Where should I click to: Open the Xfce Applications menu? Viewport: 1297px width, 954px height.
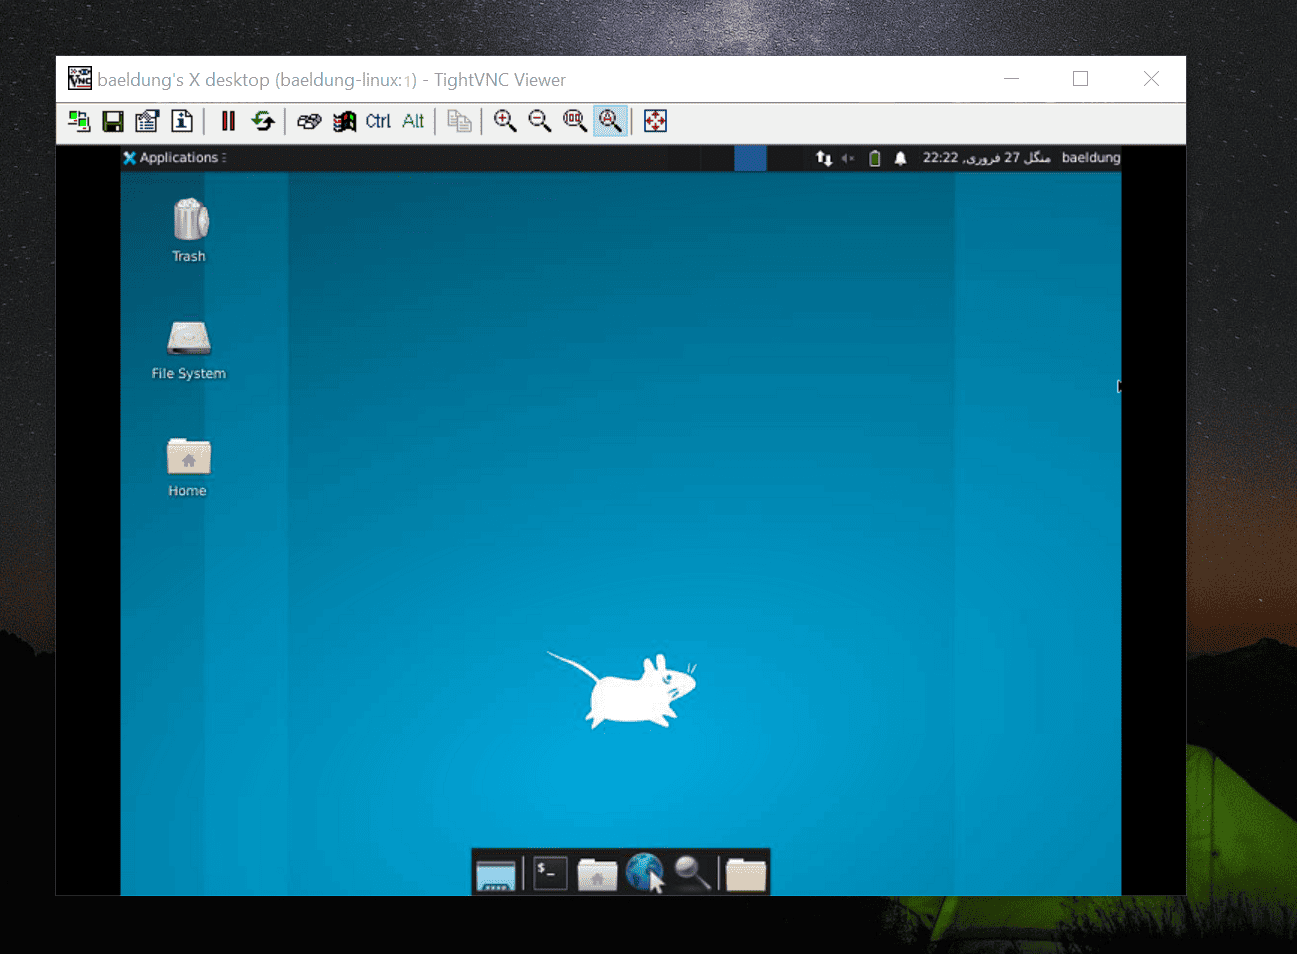tap(175, 158)
